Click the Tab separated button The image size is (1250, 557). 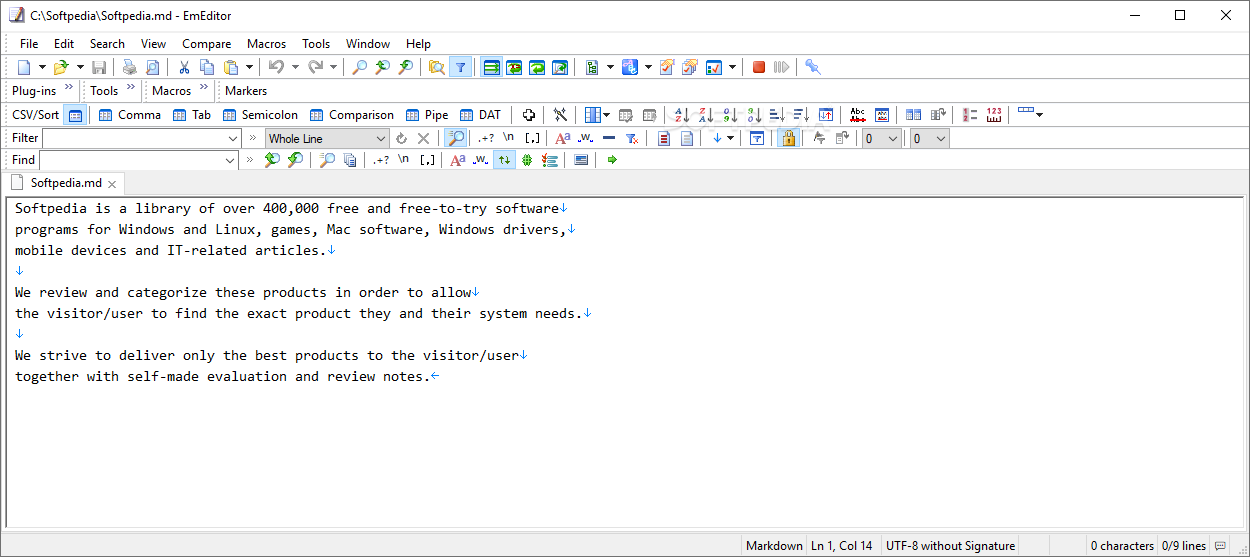pyautogui.click(x=192, y=115)
